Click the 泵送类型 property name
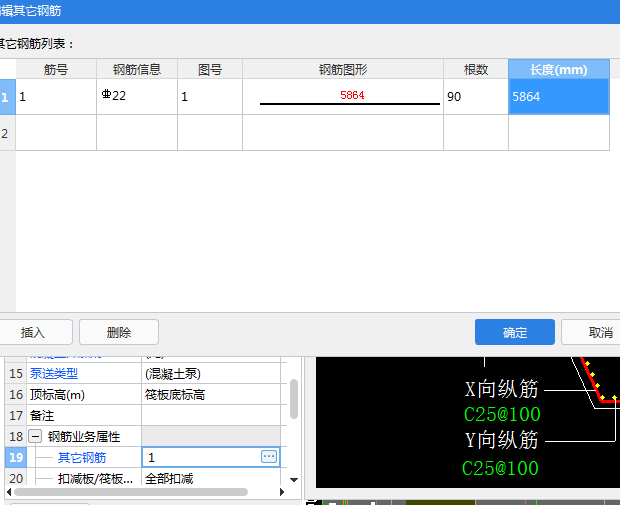This screenshot has height=505, width=620. pyautogui.click(x=54, y=373)
